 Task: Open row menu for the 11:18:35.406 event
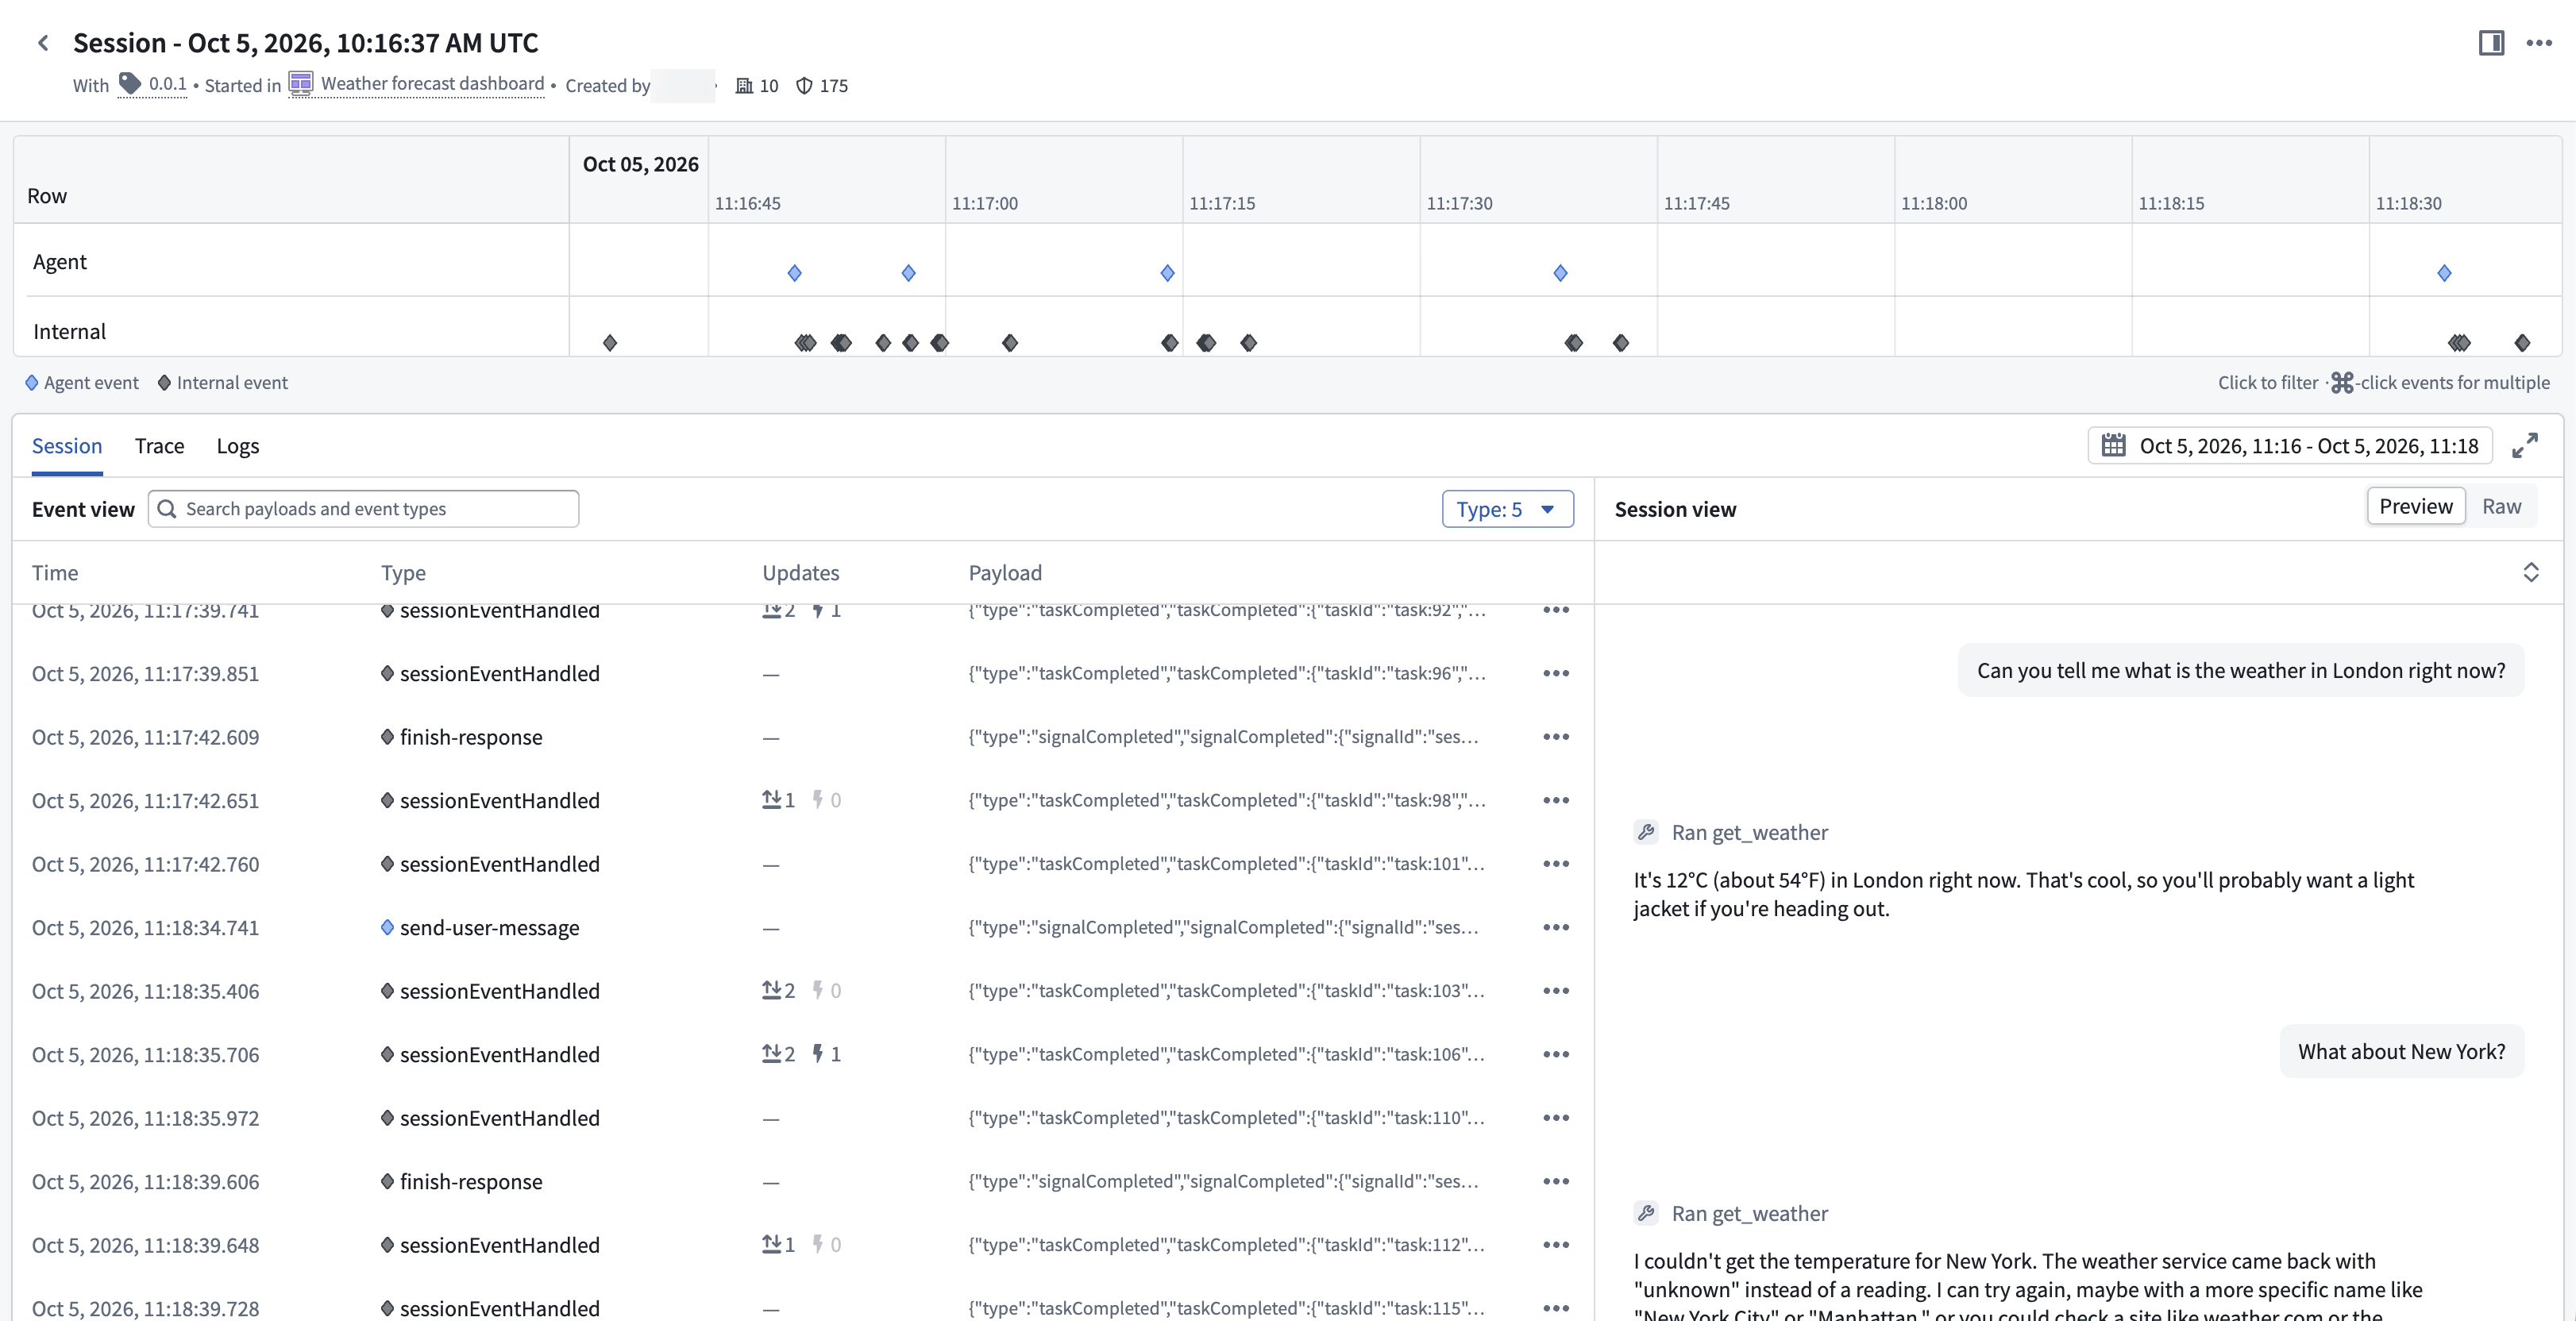coord(1556,991)
